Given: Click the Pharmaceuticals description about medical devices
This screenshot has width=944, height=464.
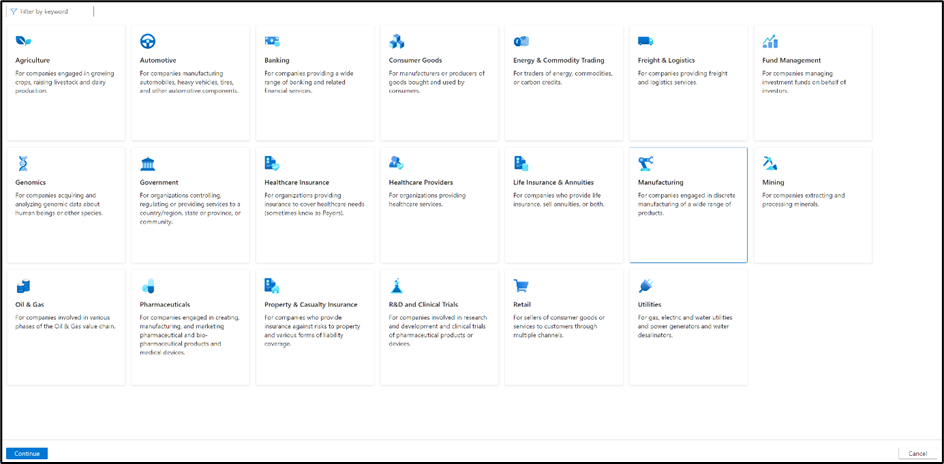Looking at the screenshot, I should tap(190, 335).
